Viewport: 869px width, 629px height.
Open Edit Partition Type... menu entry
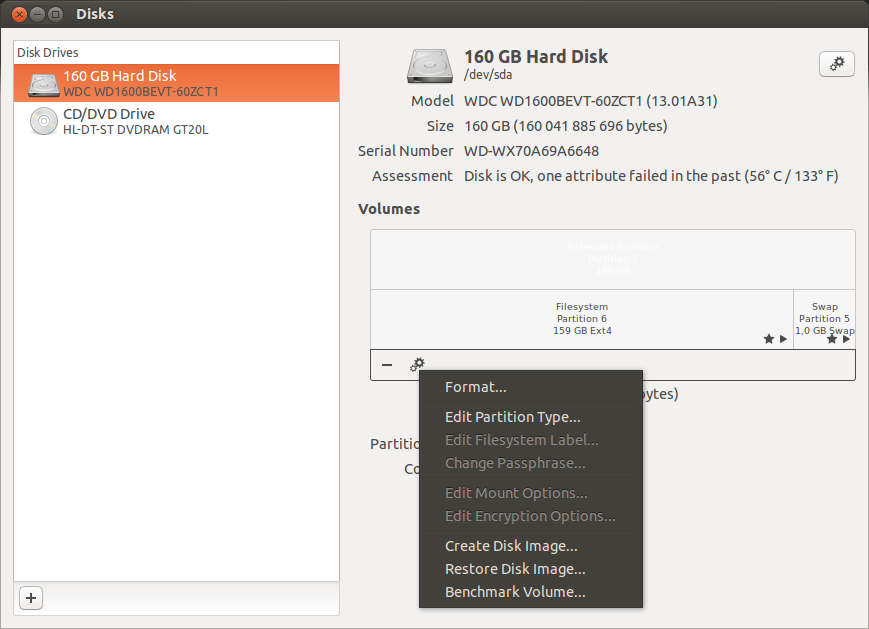pos(512,417)
